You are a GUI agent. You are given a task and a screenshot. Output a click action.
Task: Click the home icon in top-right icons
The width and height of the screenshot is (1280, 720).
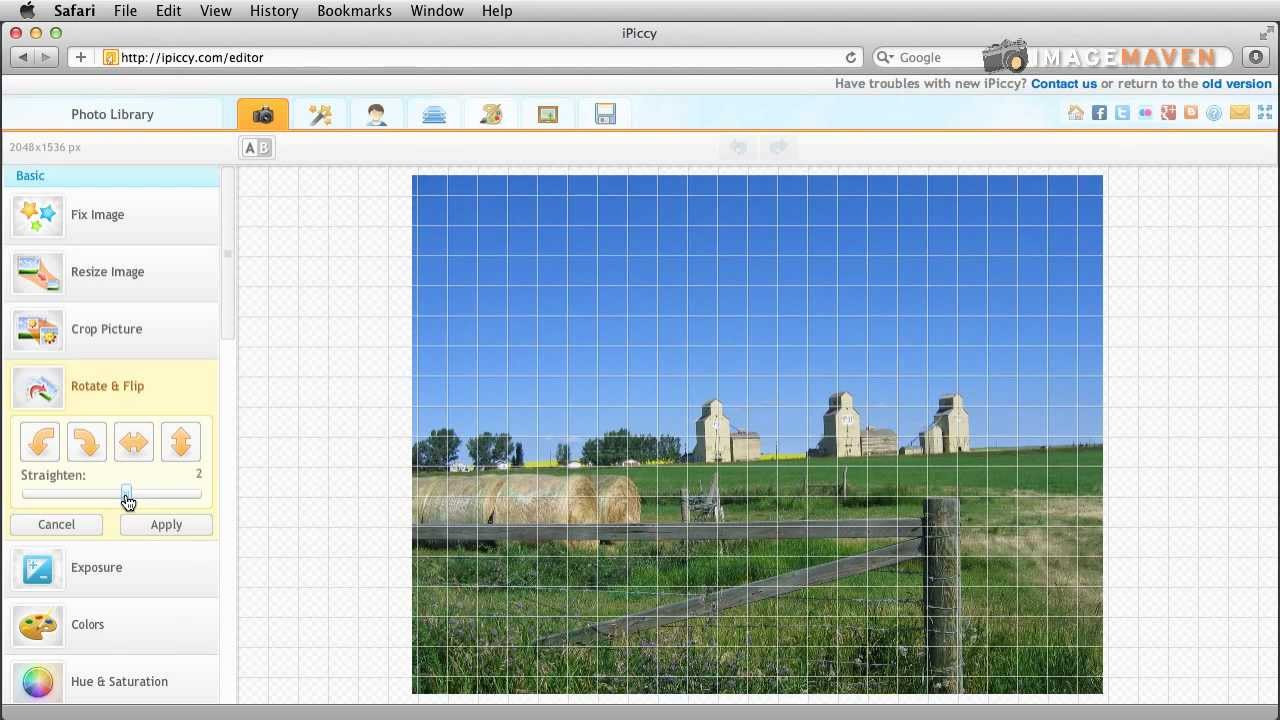coord(1076,113)
